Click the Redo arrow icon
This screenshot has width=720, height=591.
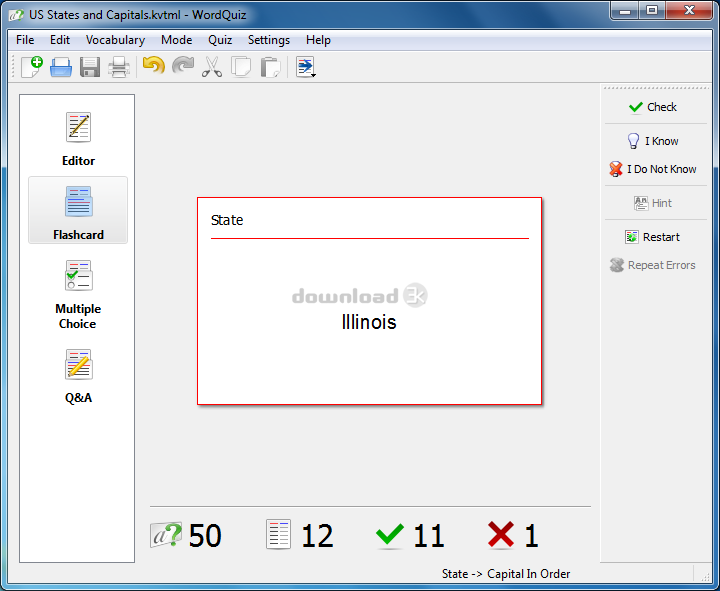183,66
